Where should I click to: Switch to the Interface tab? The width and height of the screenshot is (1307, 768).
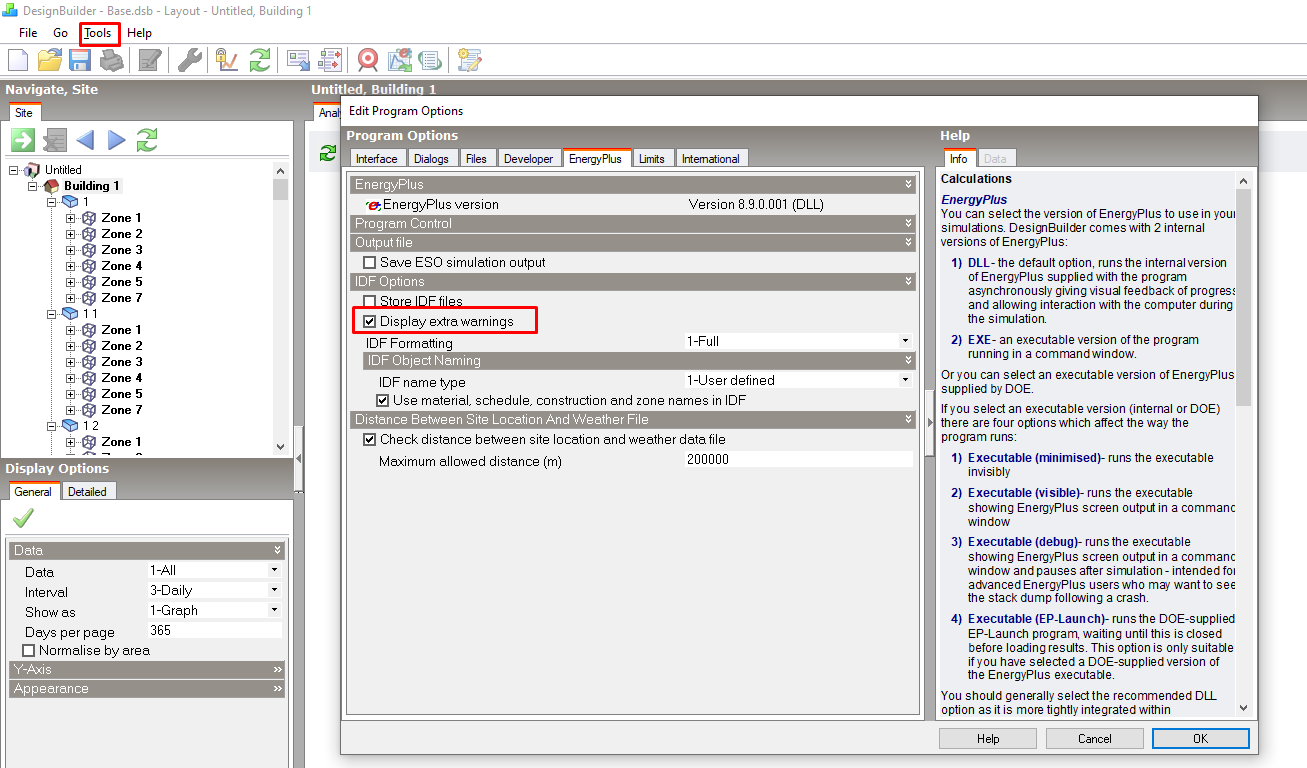pos(377,158)
